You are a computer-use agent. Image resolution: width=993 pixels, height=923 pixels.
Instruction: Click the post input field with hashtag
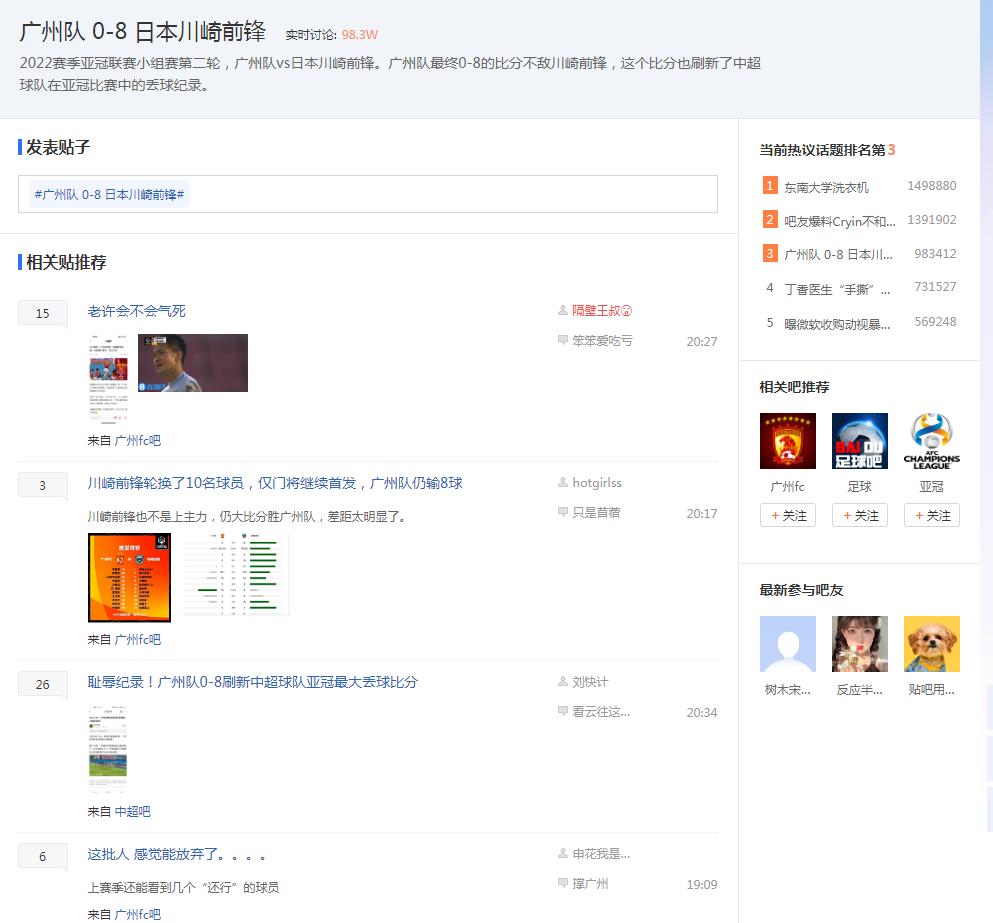point(367,194)
